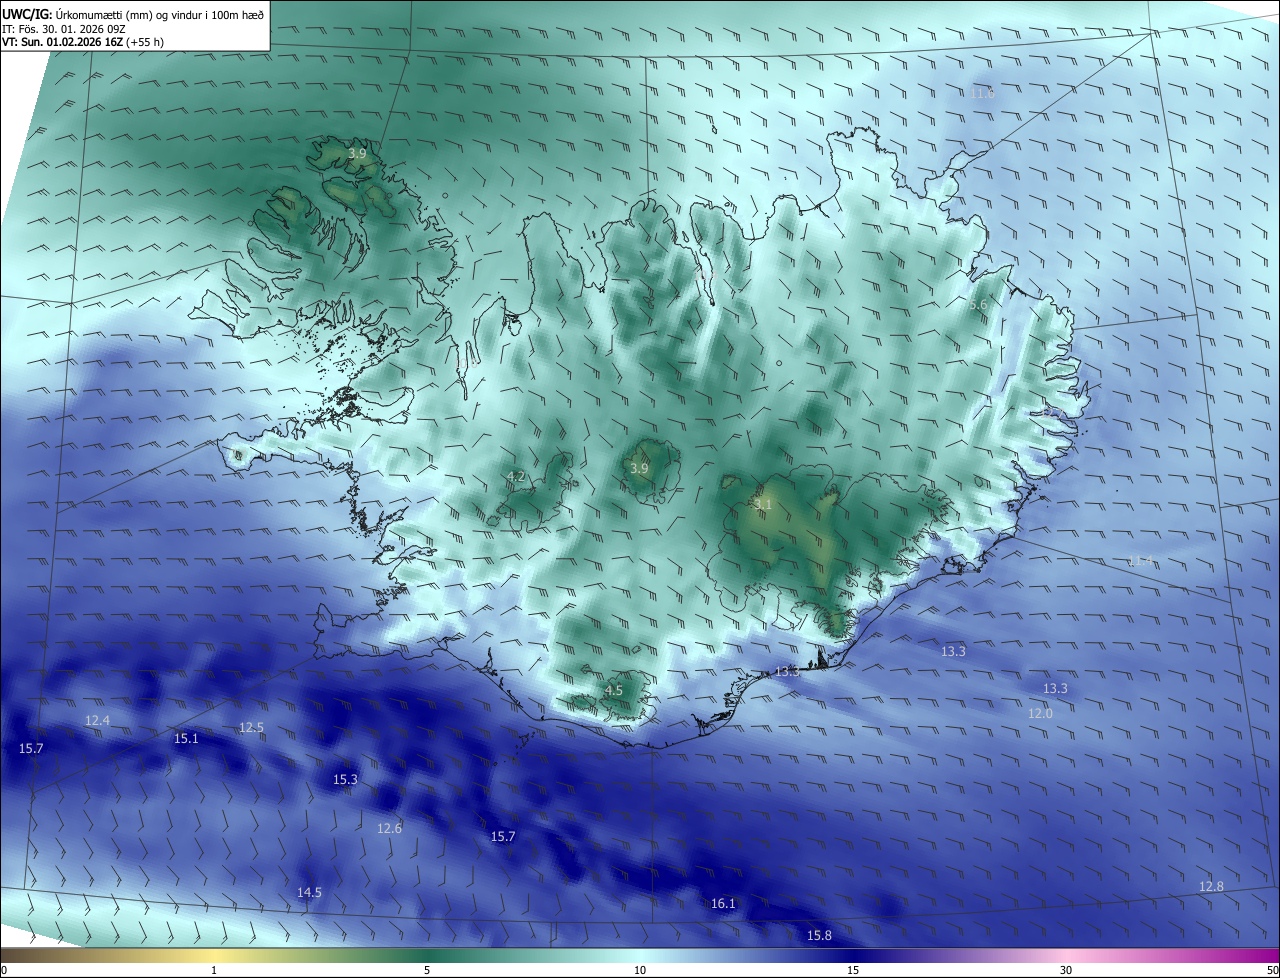Image resolution: width=1280 pixels, height=978 pixels.
Task: Select the 12.8 value label
Action: tap(1211, 887)
